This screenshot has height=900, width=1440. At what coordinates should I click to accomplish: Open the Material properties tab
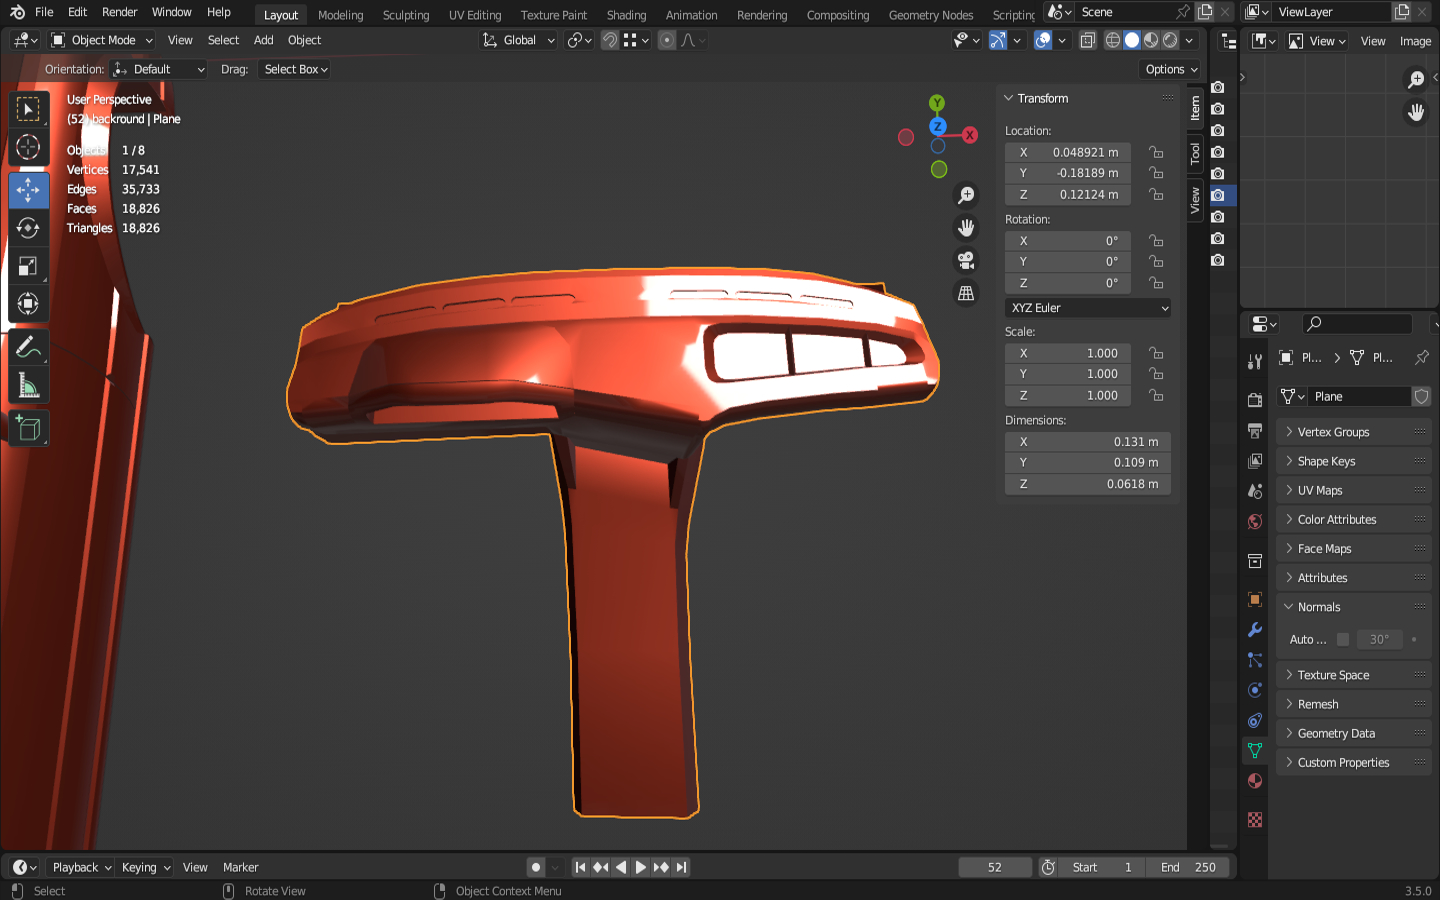click(1255, 781)
